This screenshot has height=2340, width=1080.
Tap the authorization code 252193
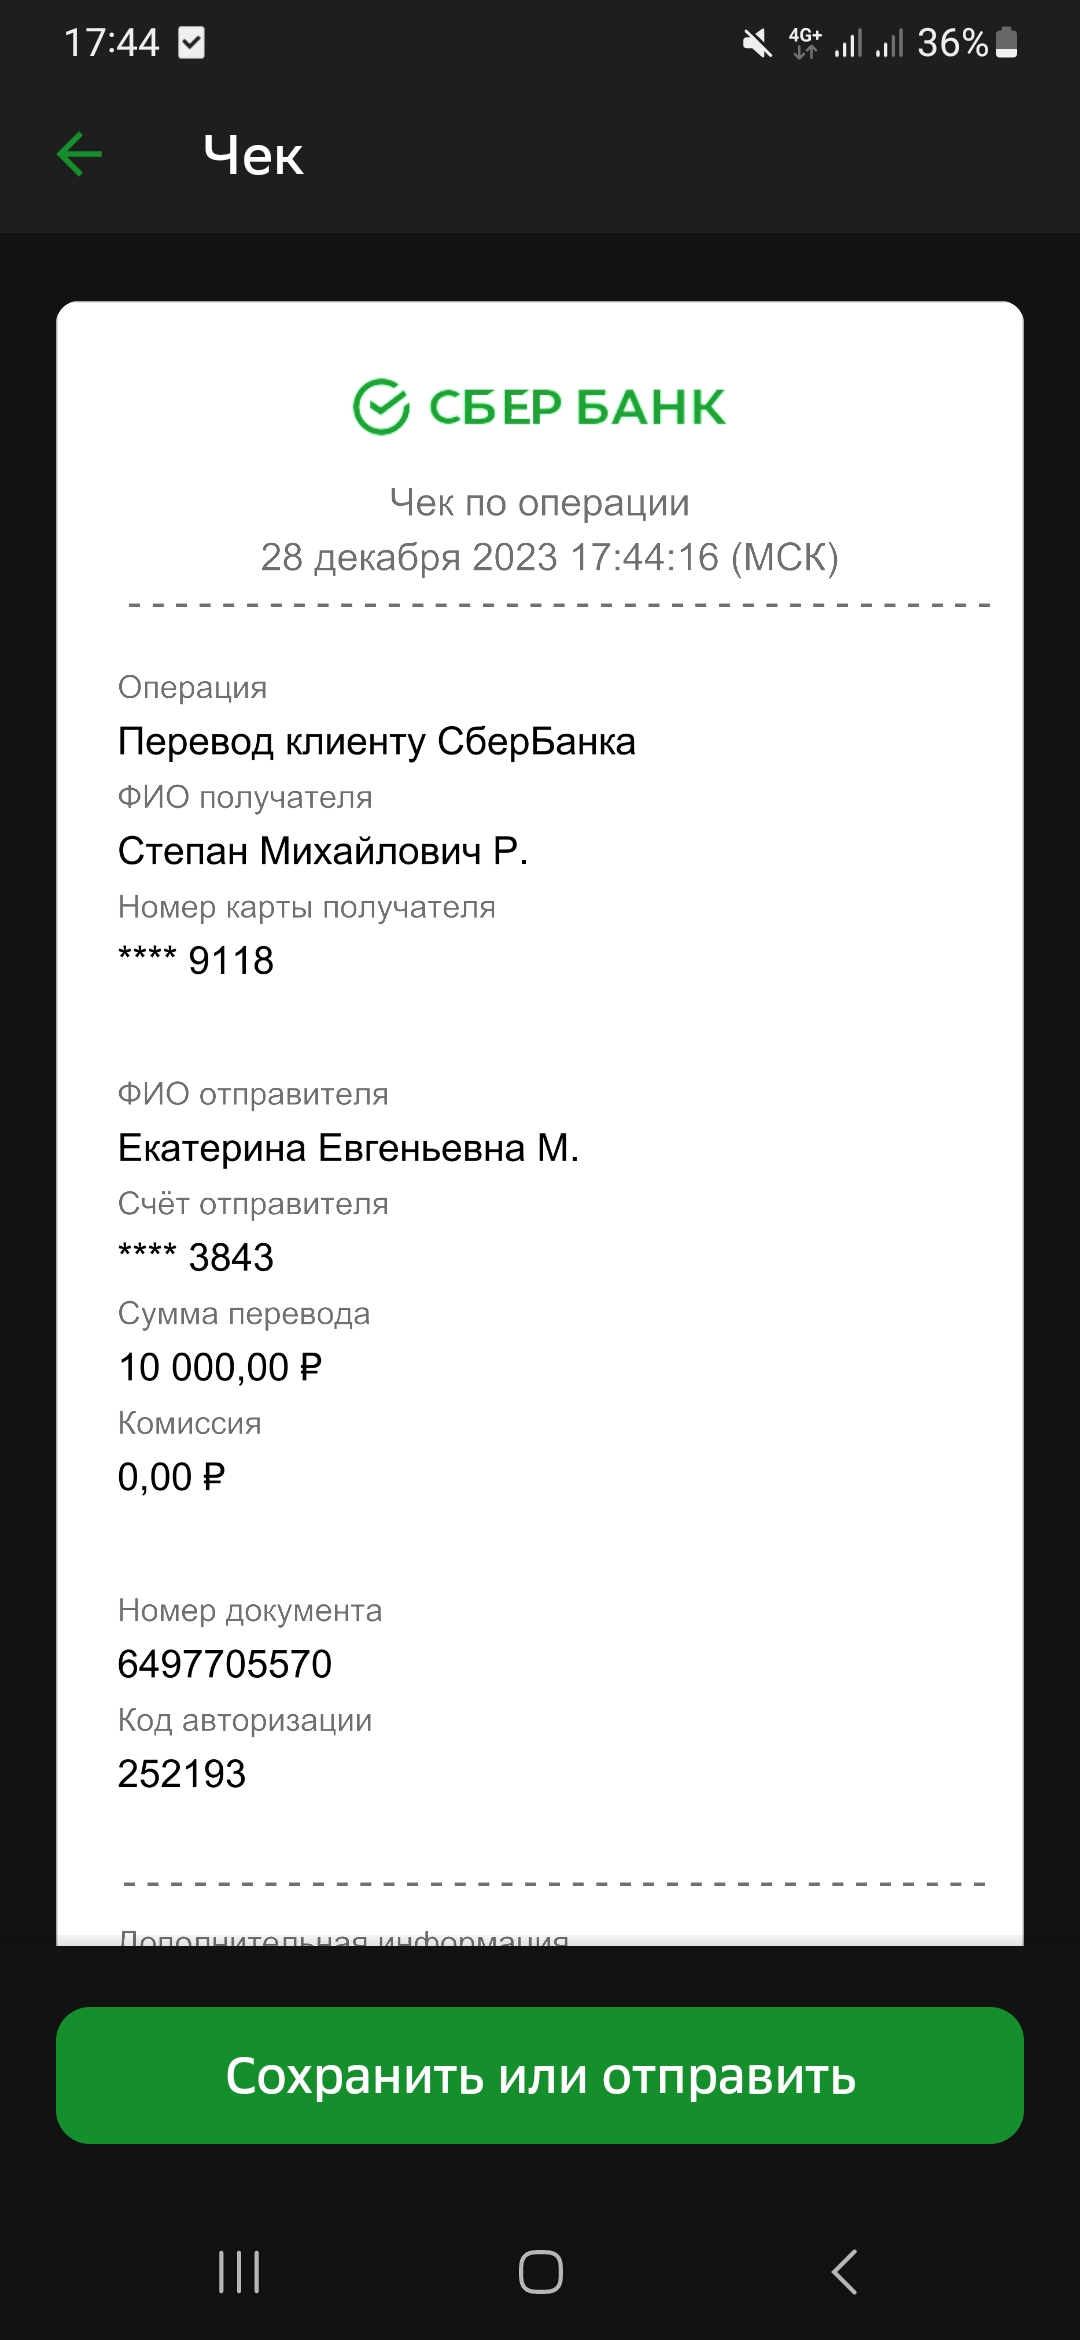point(182,1774)
